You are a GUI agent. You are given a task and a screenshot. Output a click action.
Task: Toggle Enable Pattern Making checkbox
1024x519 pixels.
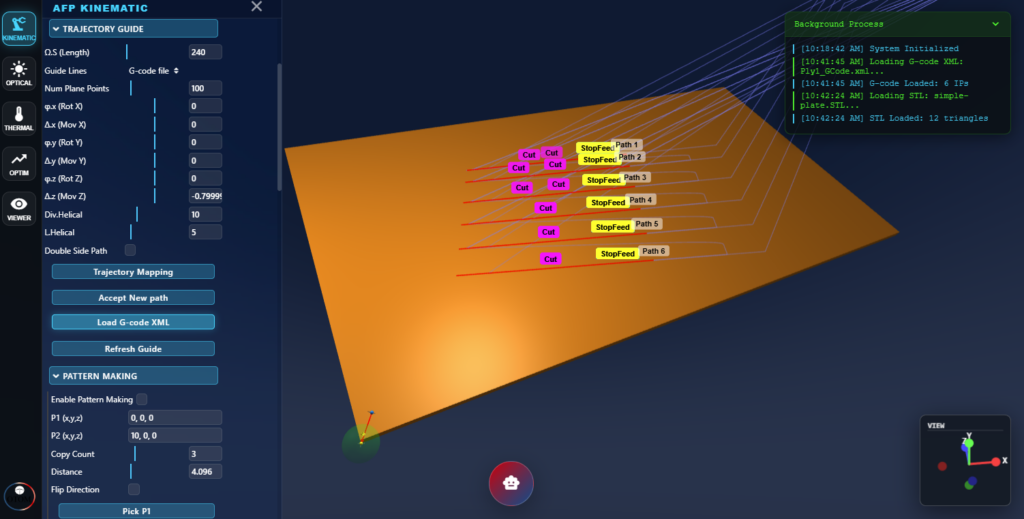point(142,399)
